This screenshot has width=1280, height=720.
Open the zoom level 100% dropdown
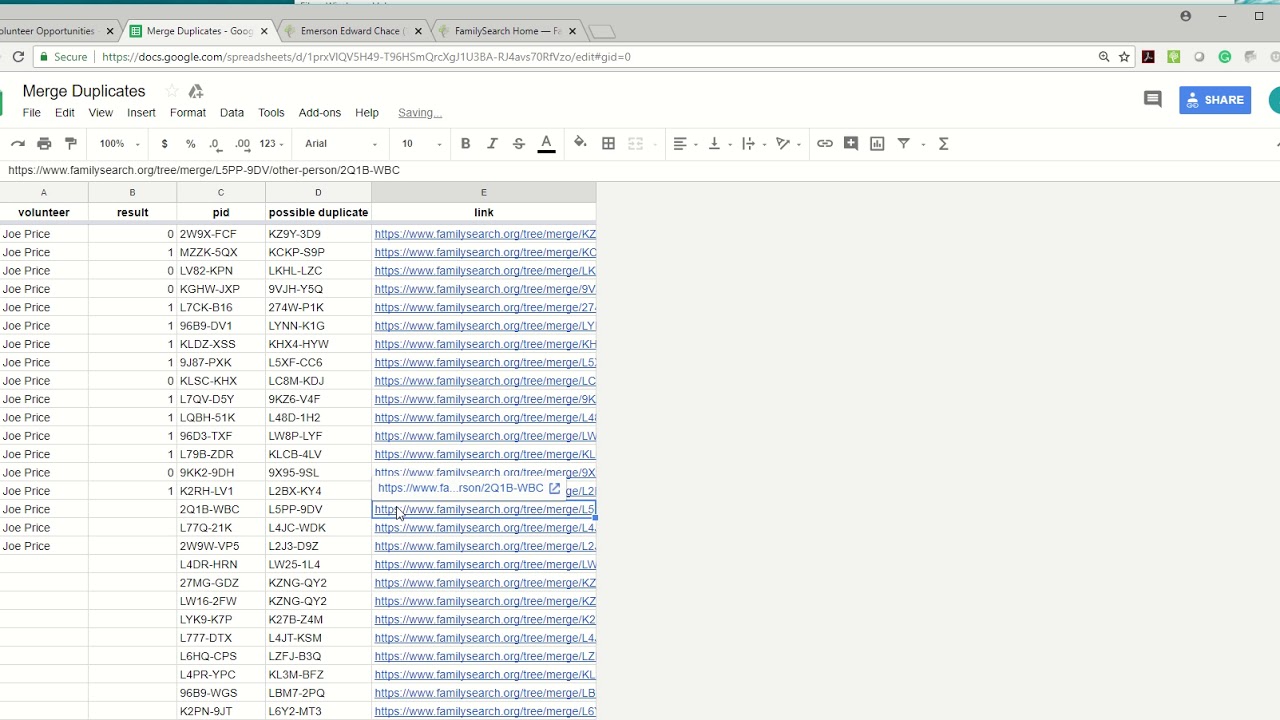coord(119,144)
